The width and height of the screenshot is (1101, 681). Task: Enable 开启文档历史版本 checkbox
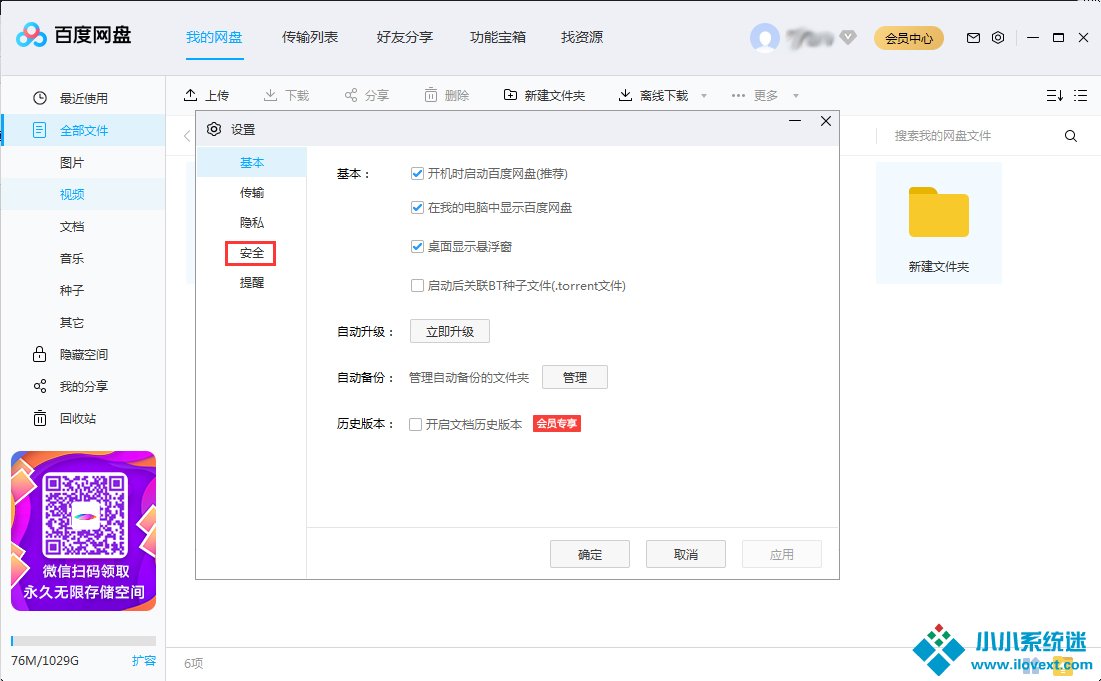click(x=416, y=425)
